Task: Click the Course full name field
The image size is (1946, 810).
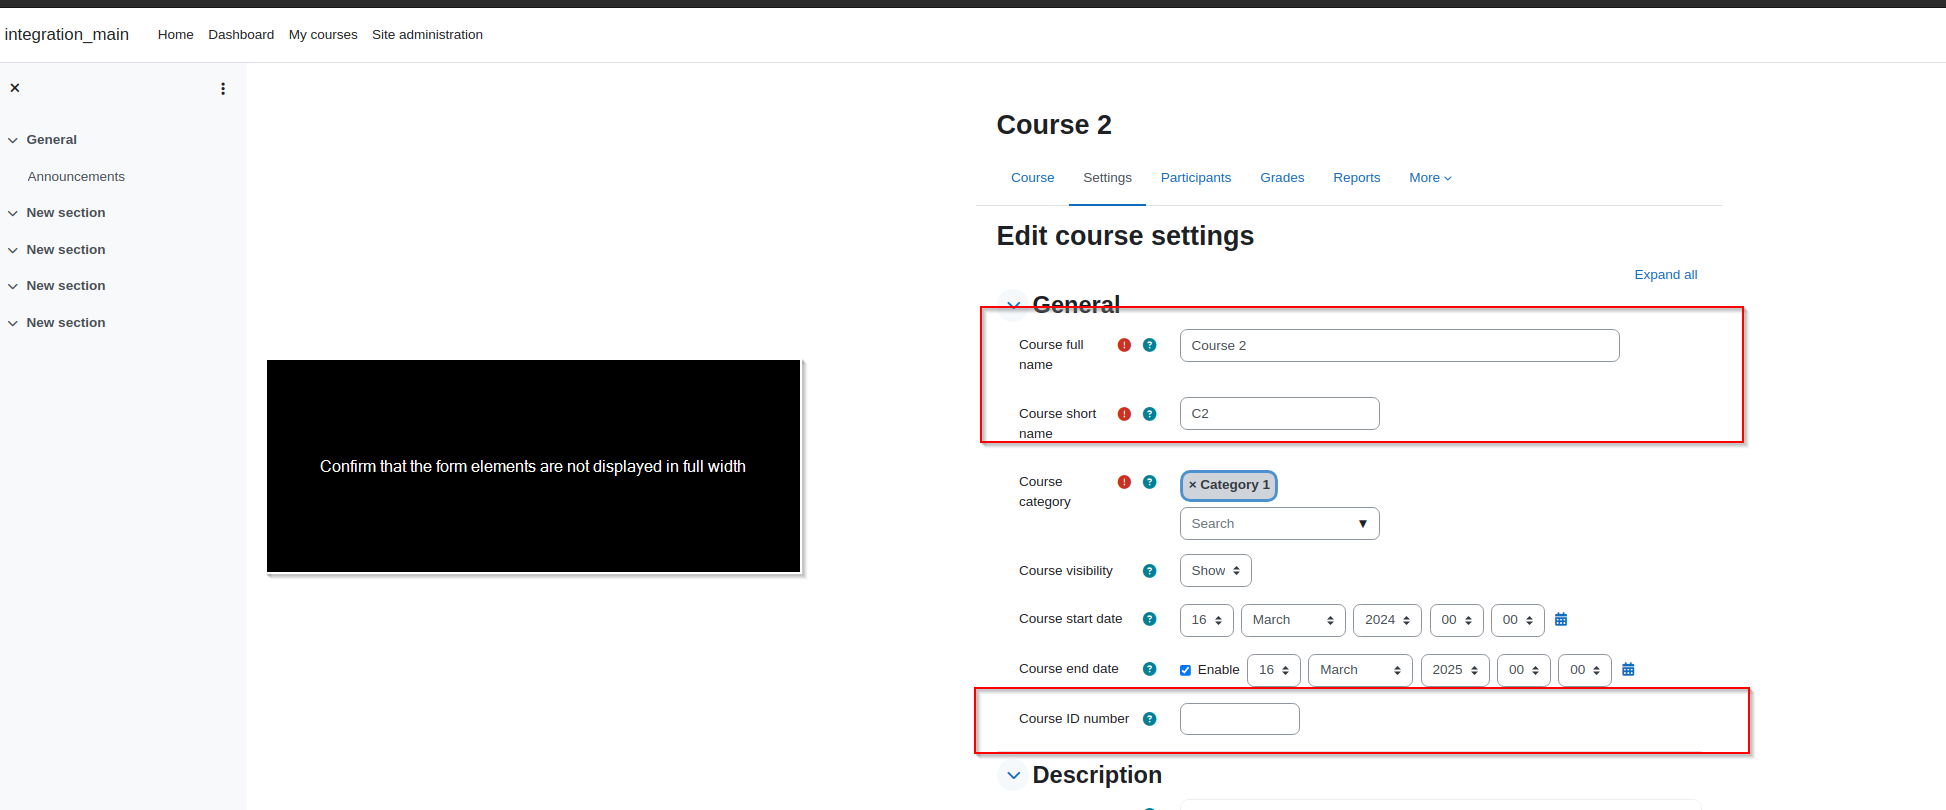Action: 1399,346
